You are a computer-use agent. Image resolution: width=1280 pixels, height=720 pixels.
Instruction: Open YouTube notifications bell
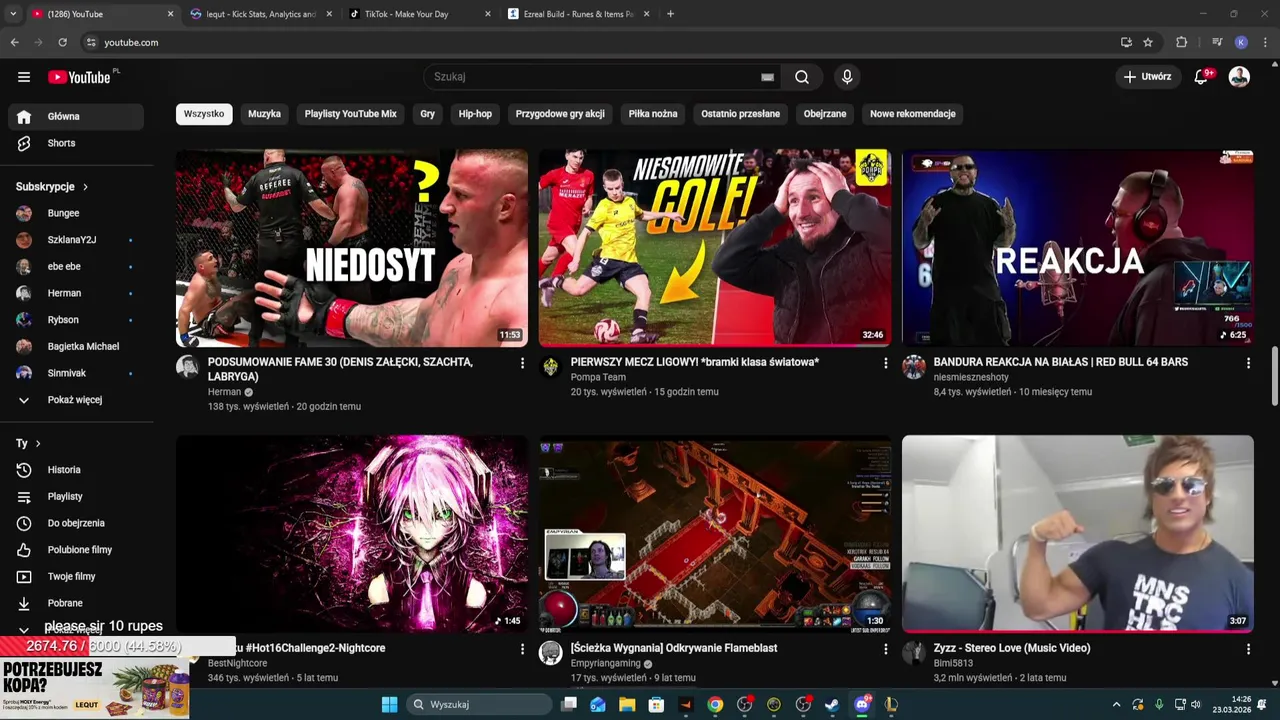(x=1201, y=77)
